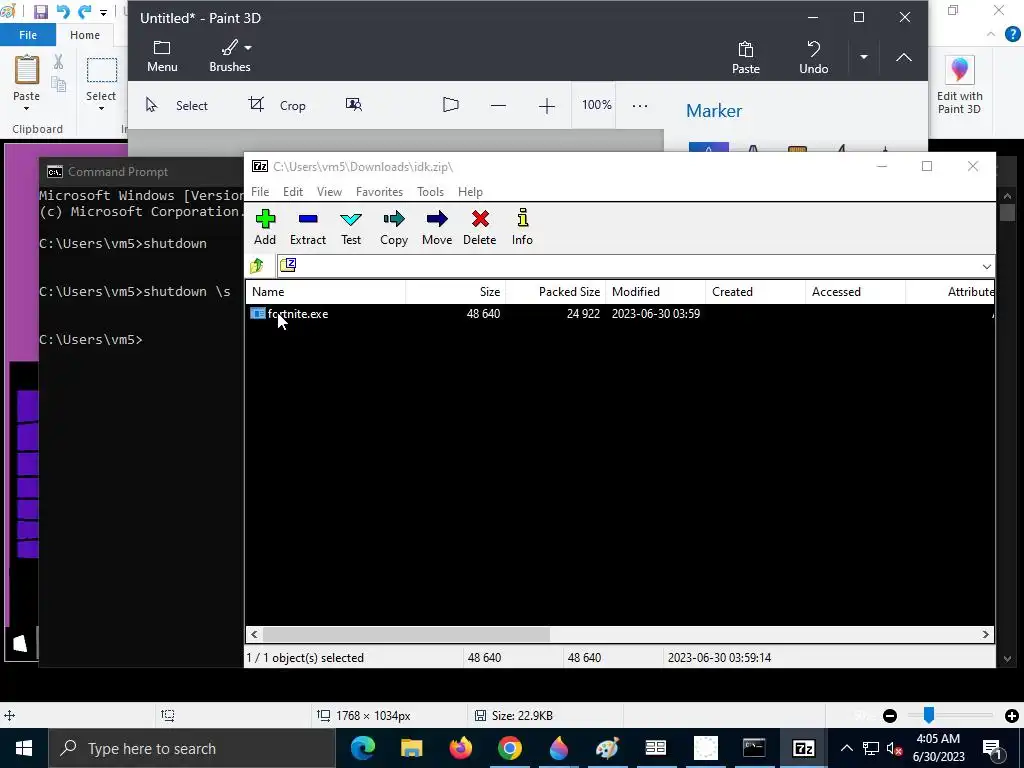Screen dimensions: 1024x768
Task: Choose the Select tool in Paint 3D
Action: [x=176, y=105]
